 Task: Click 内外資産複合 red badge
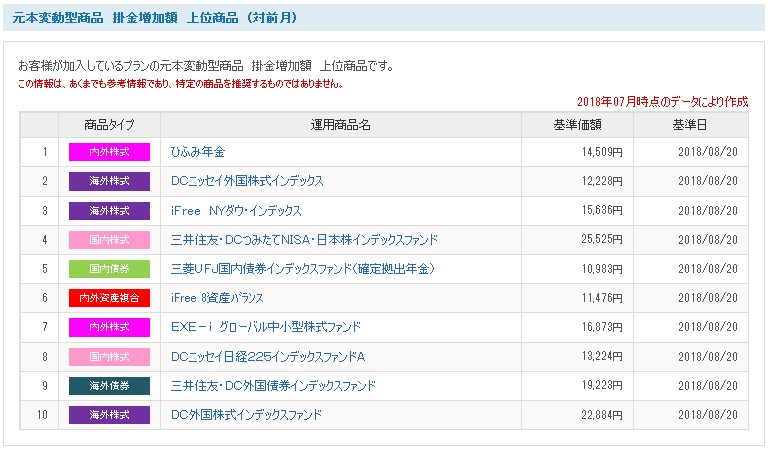[x=109, y=298]
